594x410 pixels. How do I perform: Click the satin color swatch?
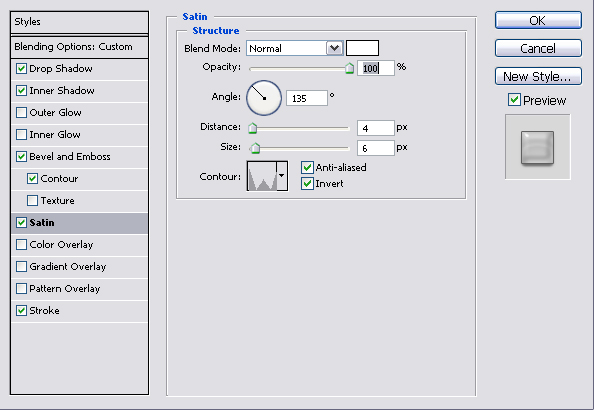[x=362, y=48]
